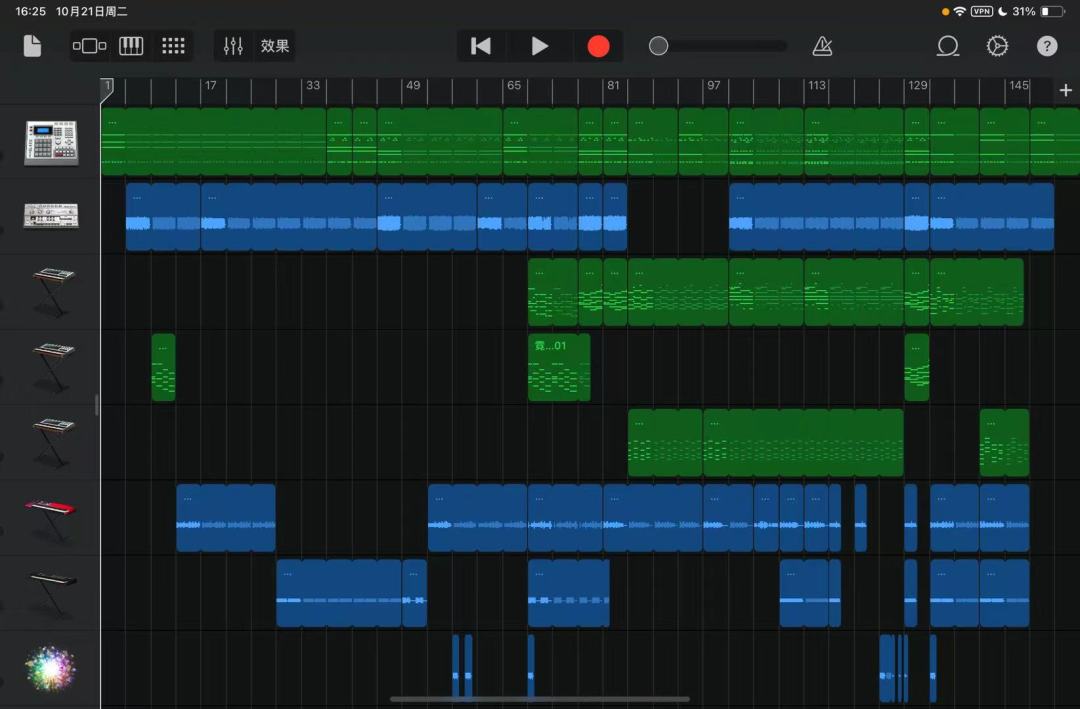Jump to bar 65 on ruler

pyautogui.click(x=514, y=85)
